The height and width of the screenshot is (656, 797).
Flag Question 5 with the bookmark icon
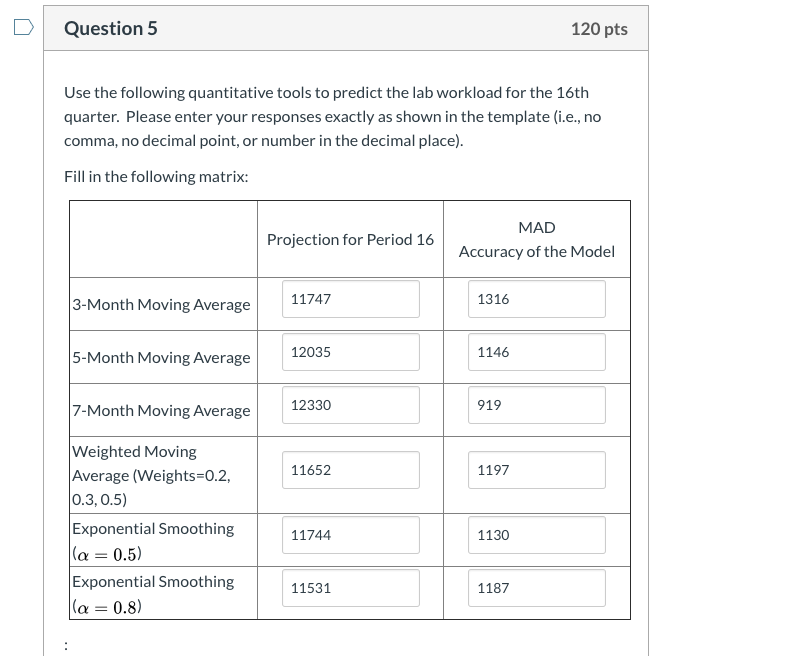(x=23, y=27)
